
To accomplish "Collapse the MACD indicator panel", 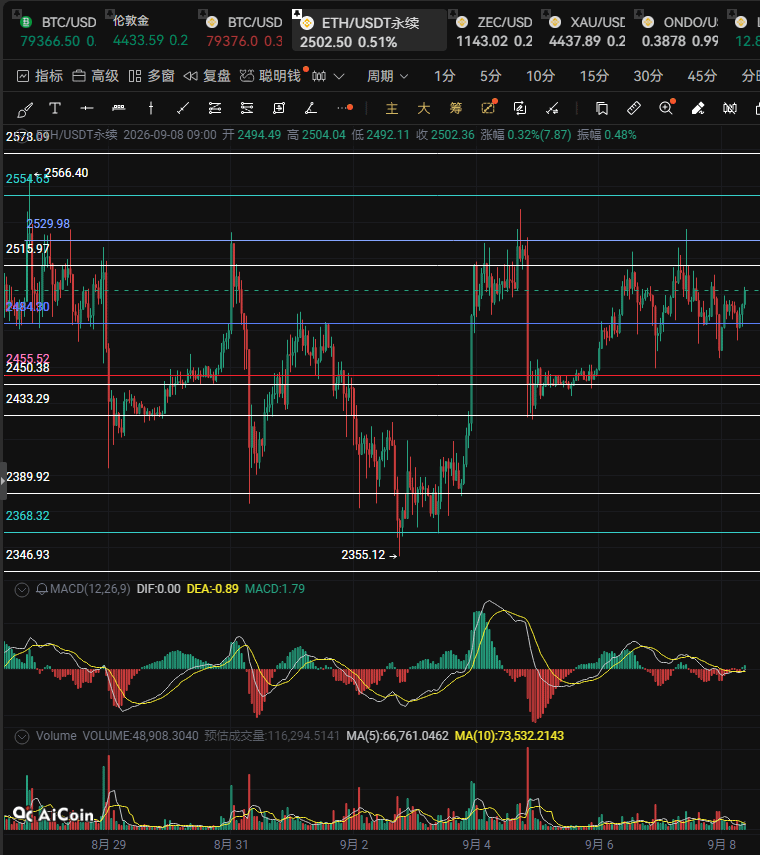I will (22, 589).
